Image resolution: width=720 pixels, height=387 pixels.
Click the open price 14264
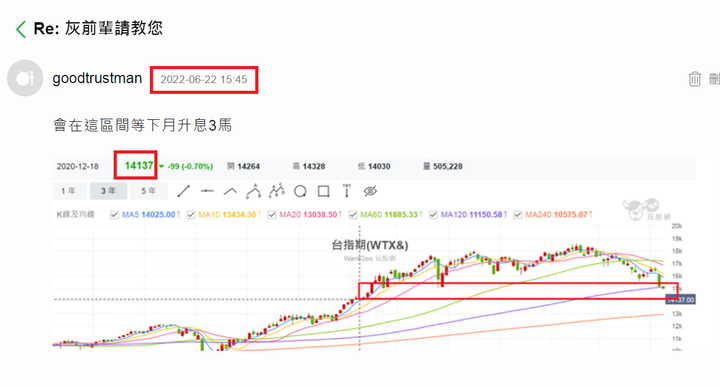[x=248, y=166]
